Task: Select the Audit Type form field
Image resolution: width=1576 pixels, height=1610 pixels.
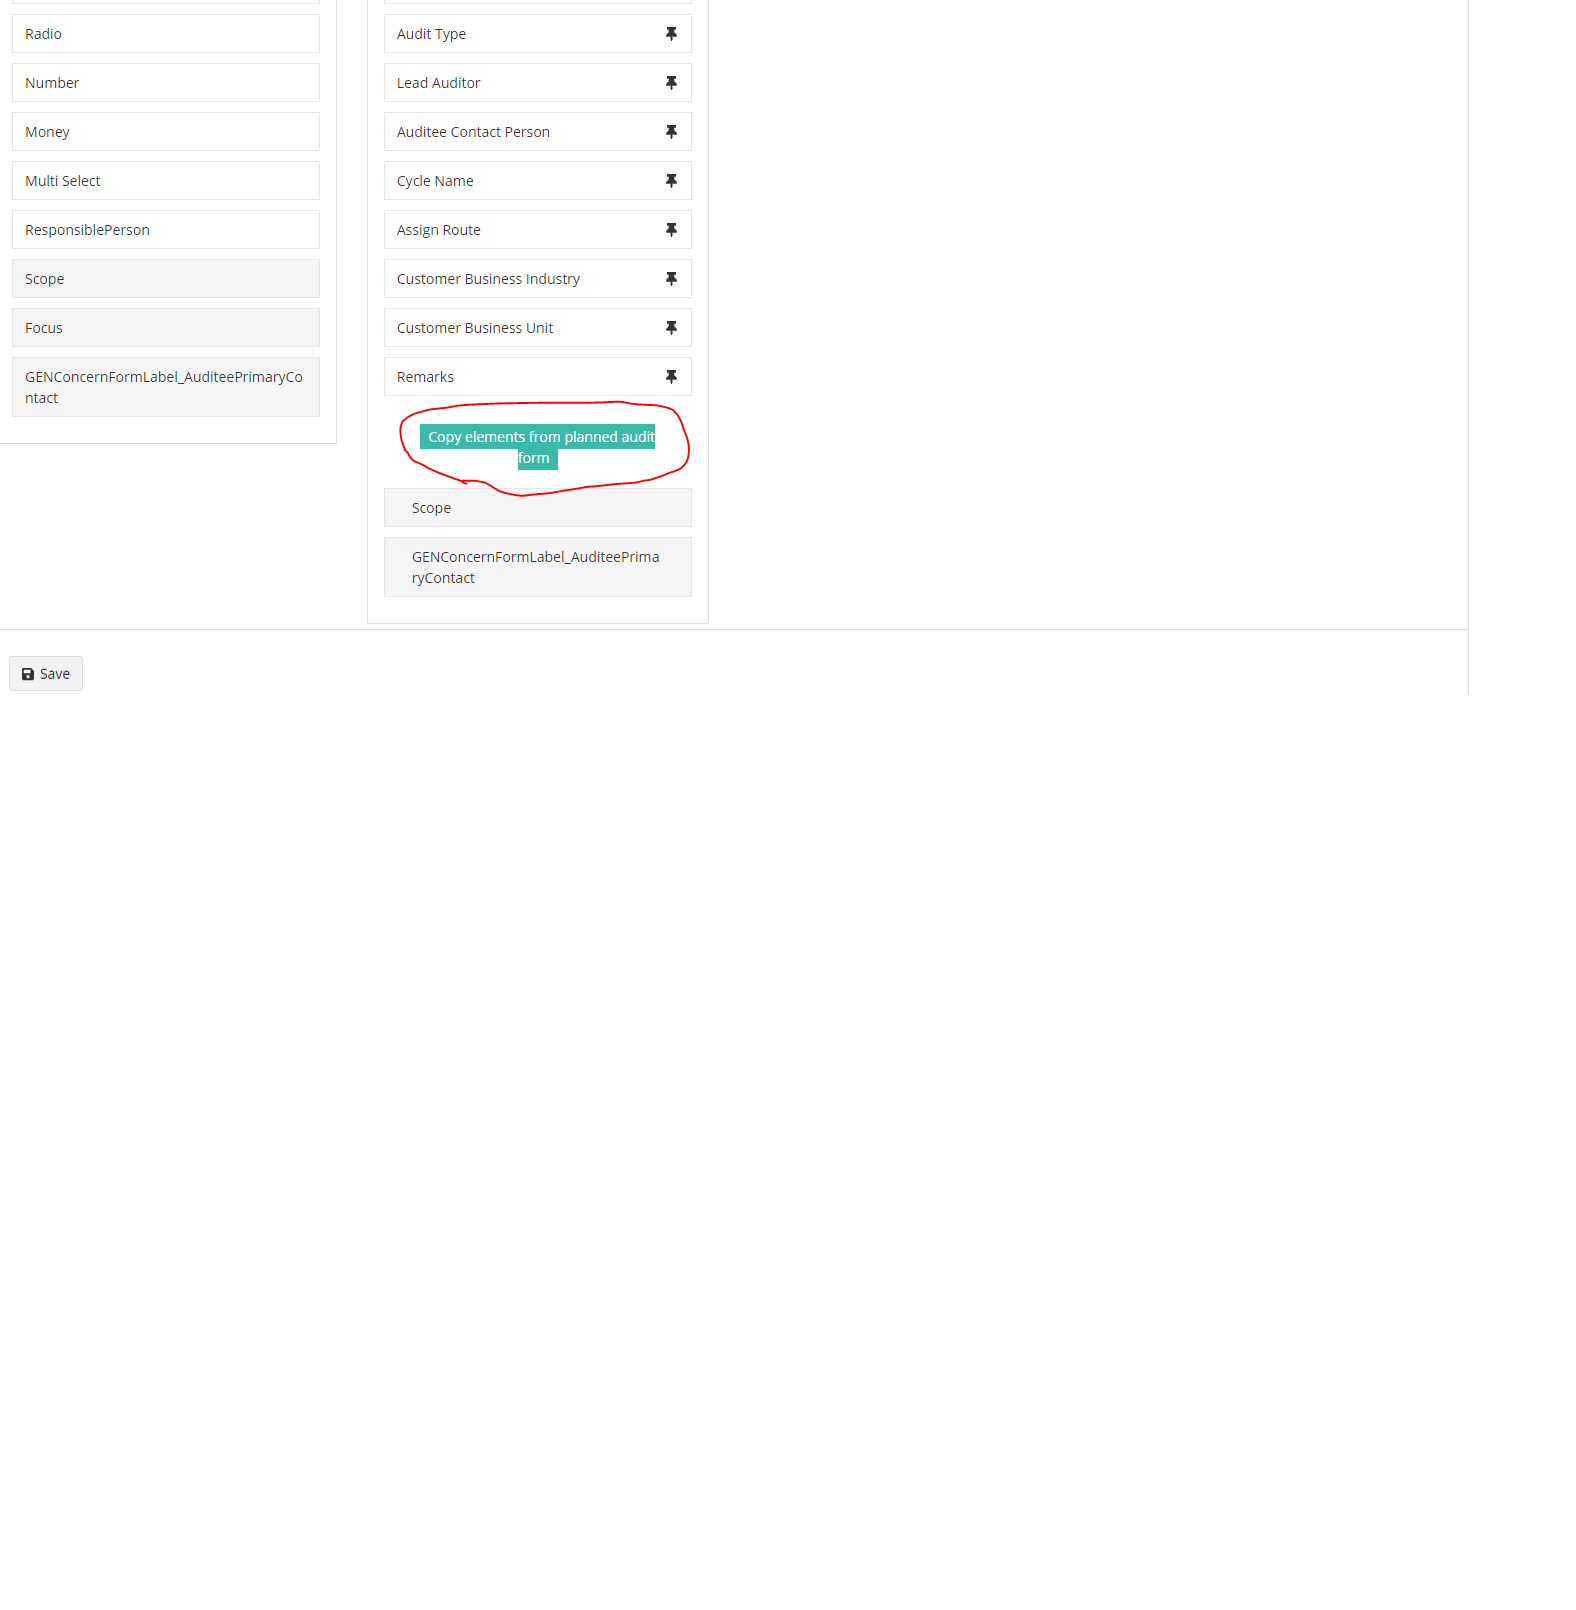Action: click(538, 34)
